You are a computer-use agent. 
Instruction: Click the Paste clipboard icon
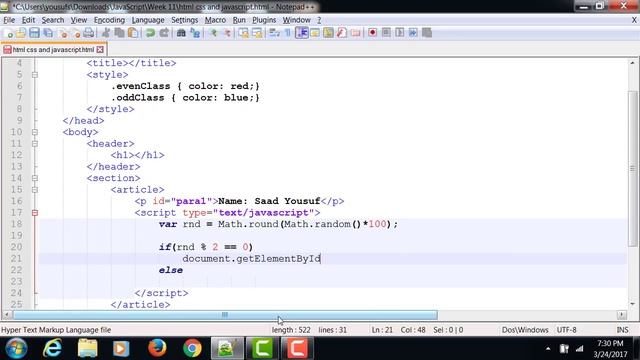click(133, 33)
